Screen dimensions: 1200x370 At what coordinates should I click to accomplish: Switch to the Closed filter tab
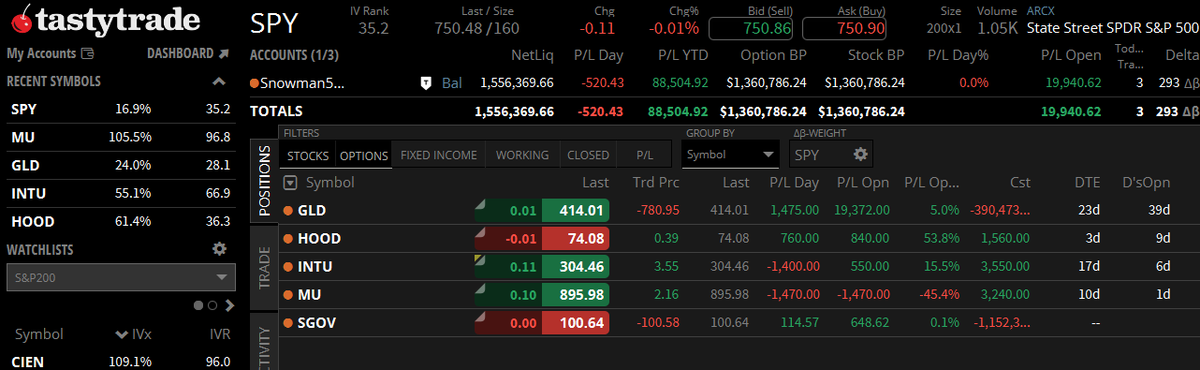click(588, 155)
